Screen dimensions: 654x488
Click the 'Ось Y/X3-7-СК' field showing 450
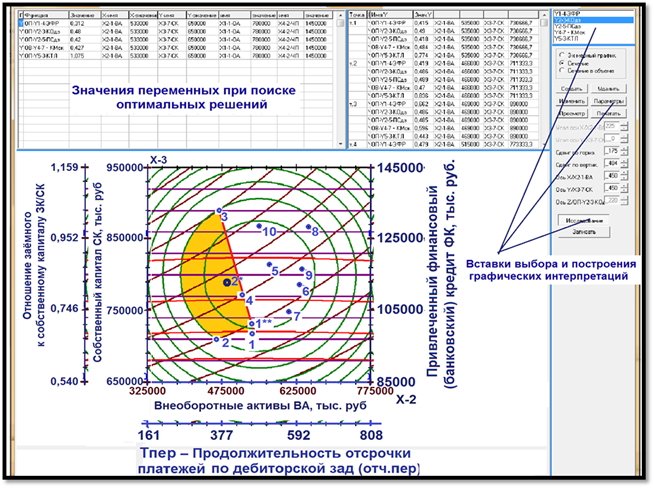tap(612, 188)
